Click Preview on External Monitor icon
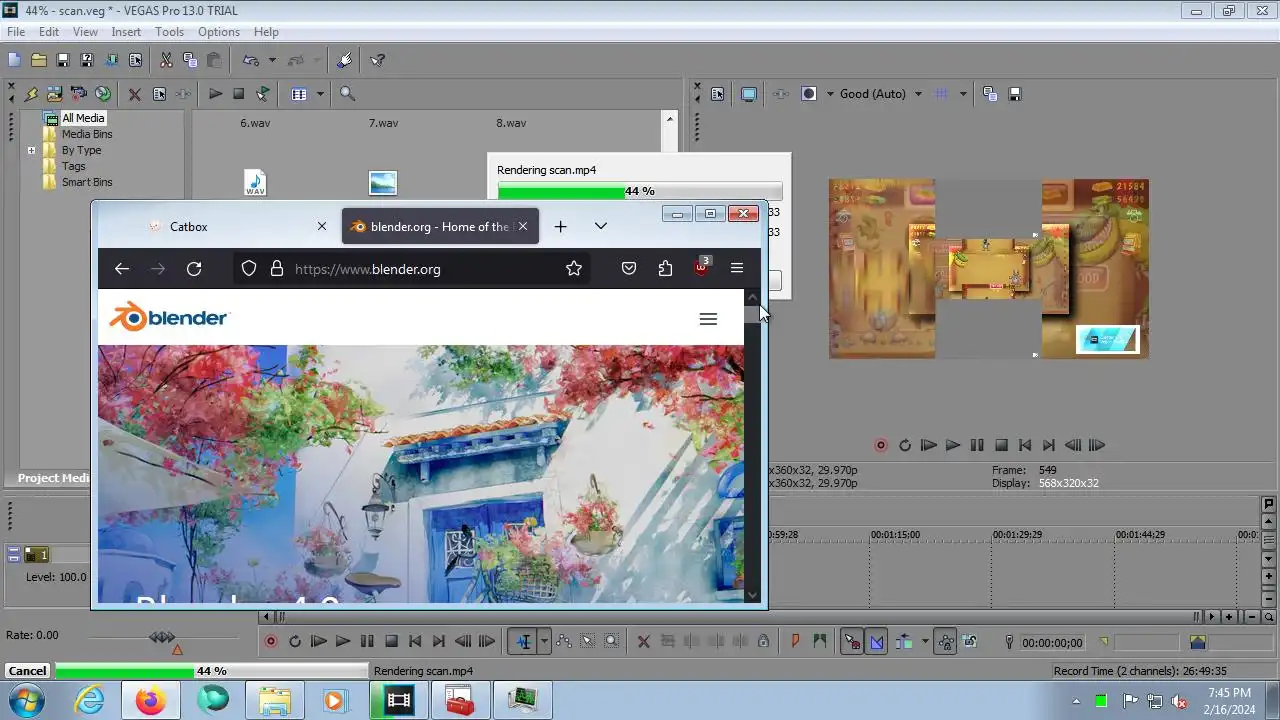 (749, 94)
